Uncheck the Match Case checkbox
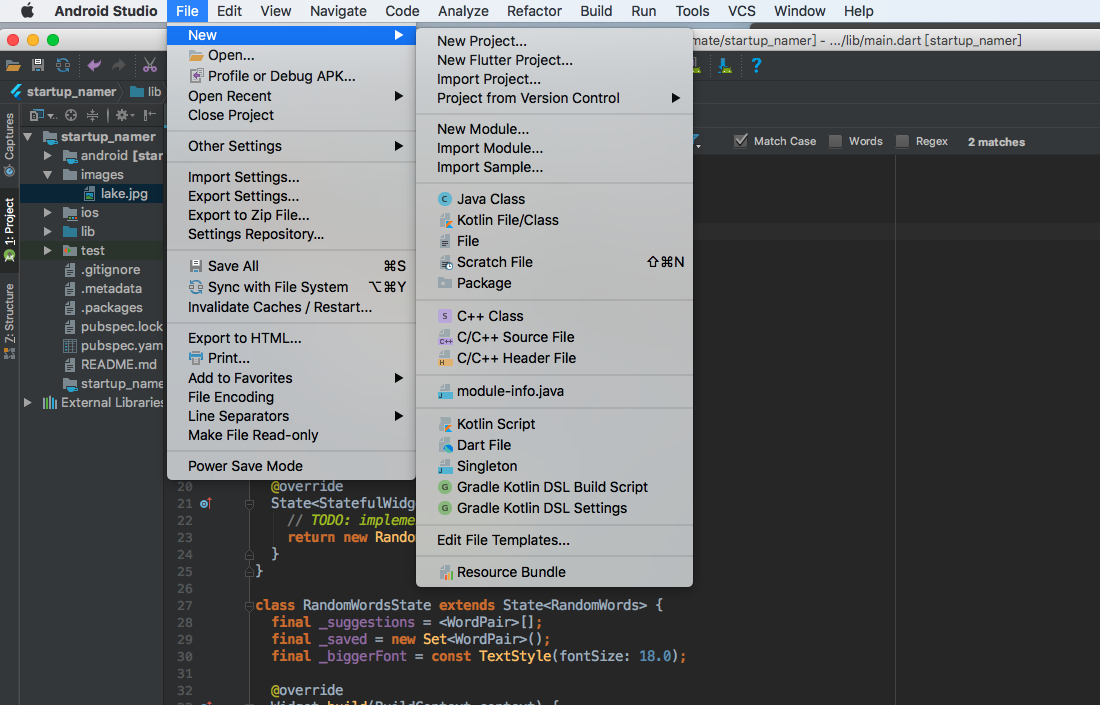 (741, 141)
